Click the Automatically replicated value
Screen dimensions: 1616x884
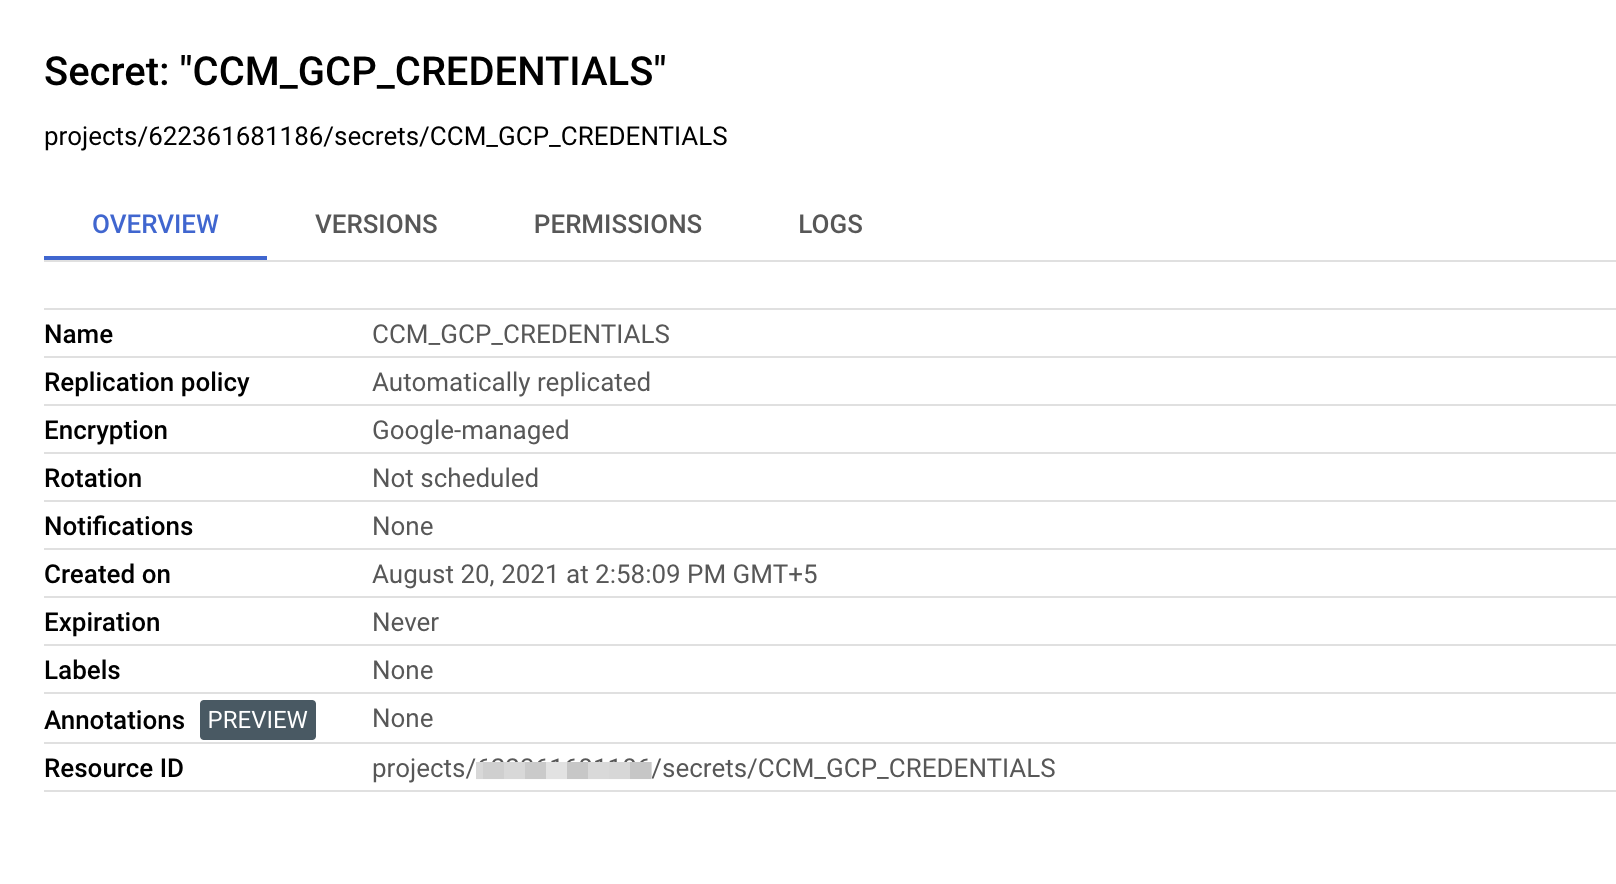[x=511, y=382]
